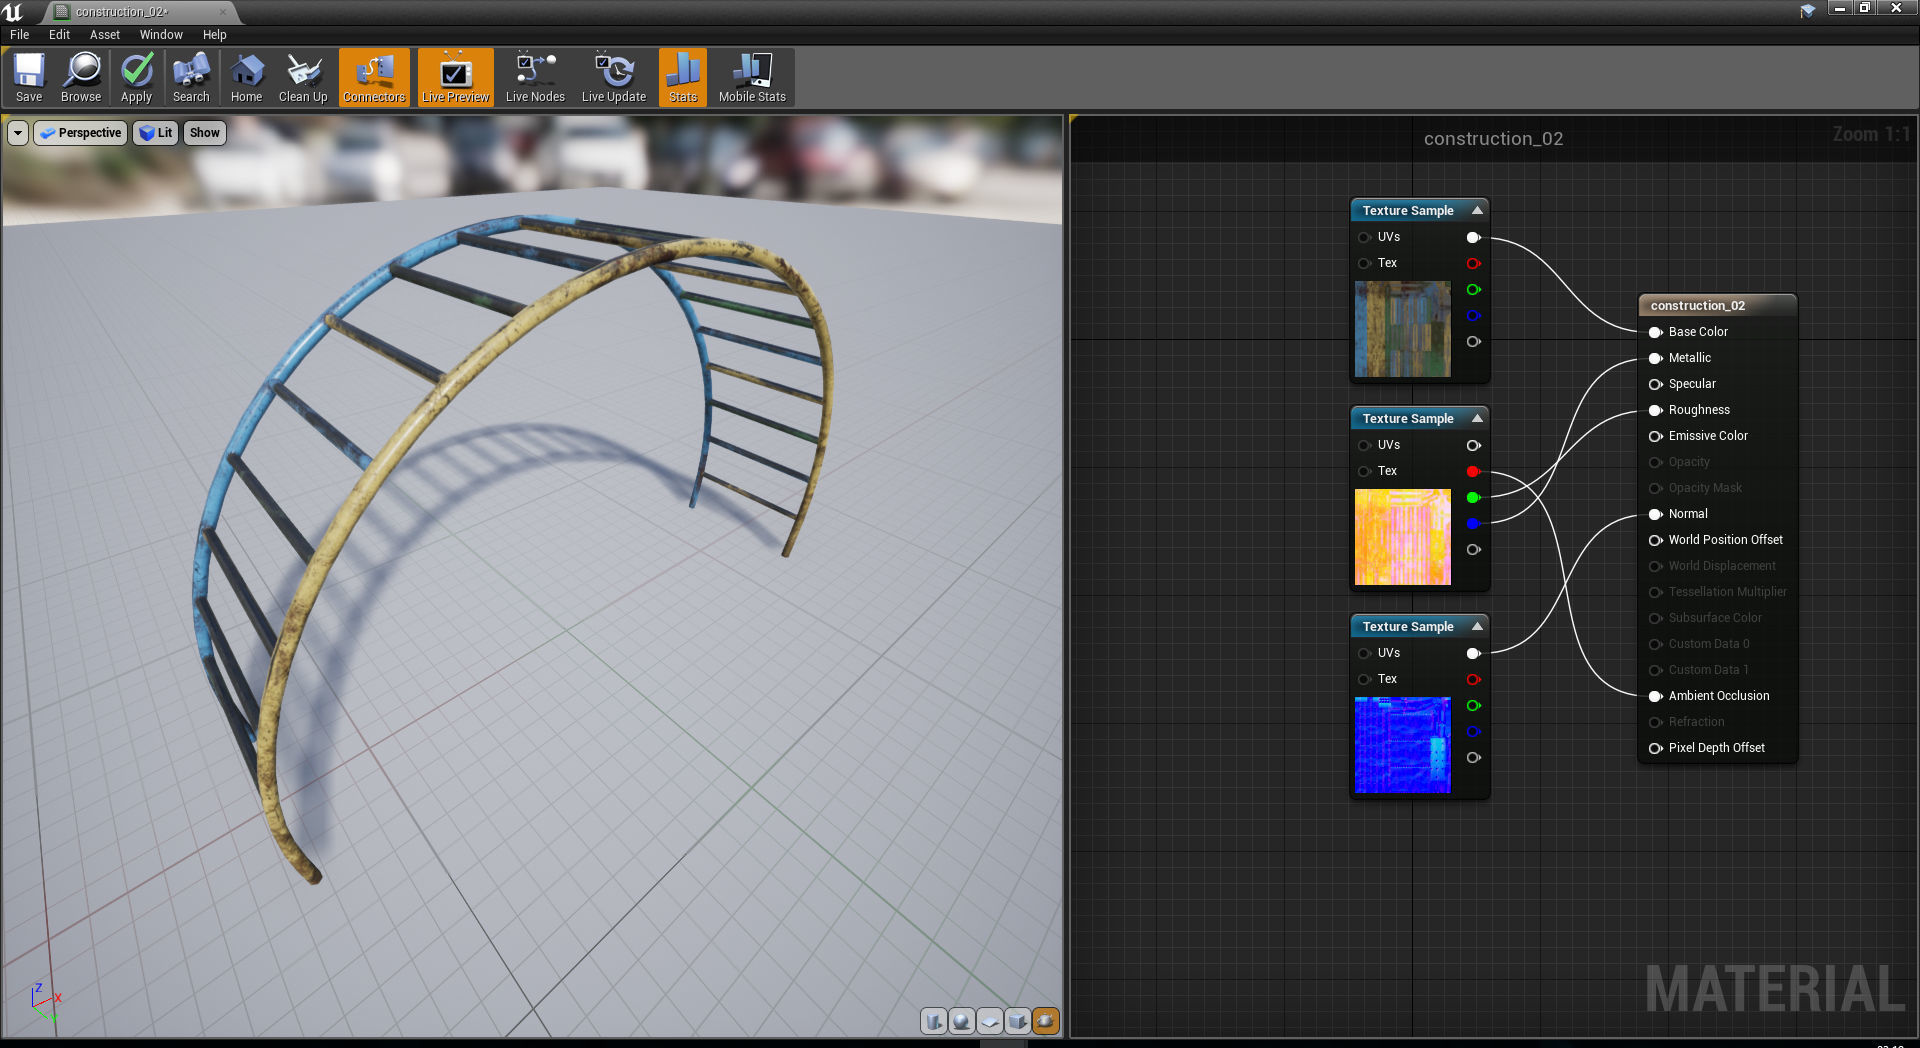This screenshot has width=1920, height=1048.
Task: Enable Live Nodes in the toolbar
Action: coord(535,77)
